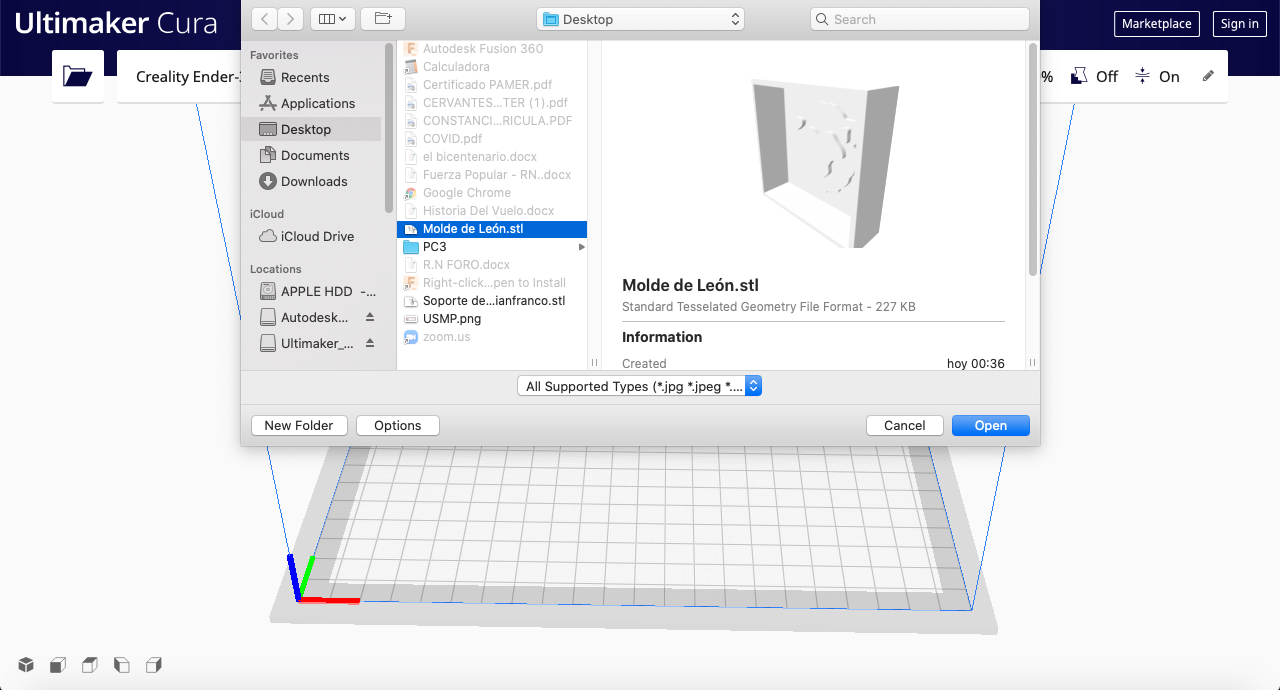
Task: Select the PC3 folder
Action: pos(492,247)
